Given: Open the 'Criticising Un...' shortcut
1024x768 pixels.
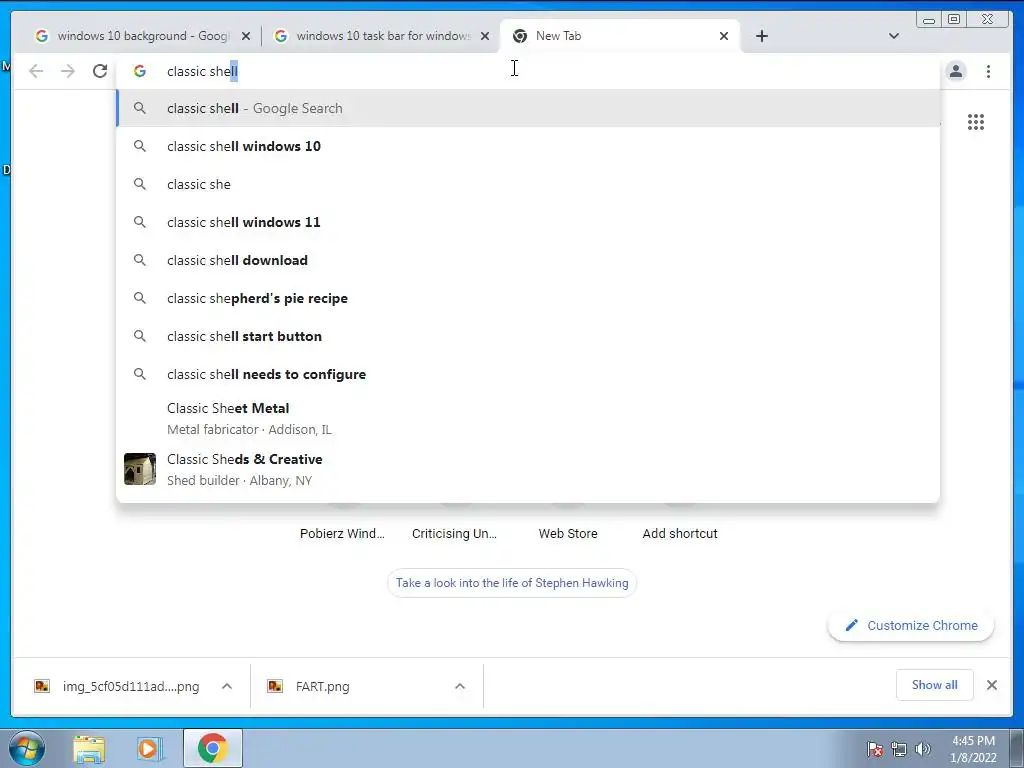Looking at the screenshot, I should click(x=455, y=534).
